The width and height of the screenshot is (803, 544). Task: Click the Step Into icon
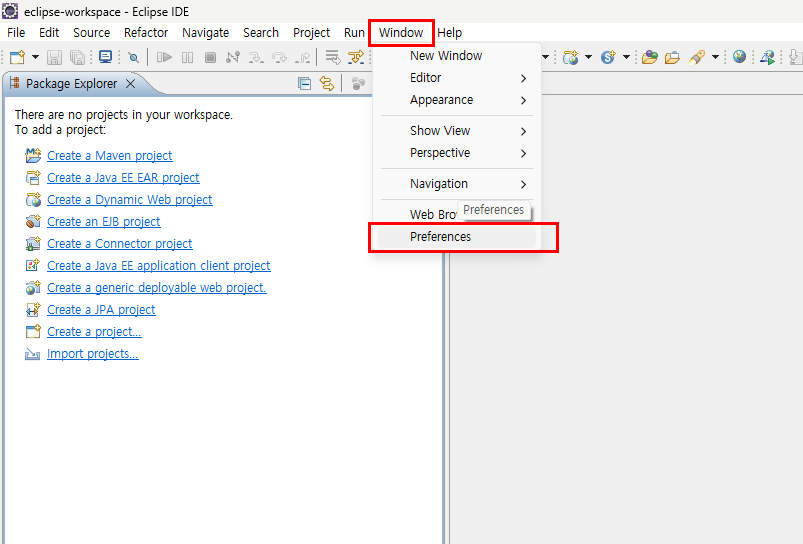pos(256,57)
